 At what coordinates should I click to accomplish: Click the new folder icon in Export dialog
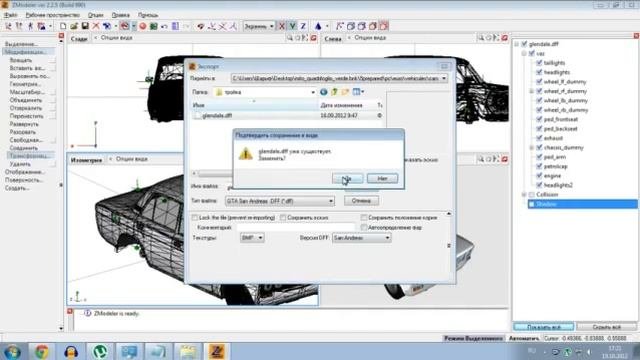pyautogui.click(x=345, y=92)
